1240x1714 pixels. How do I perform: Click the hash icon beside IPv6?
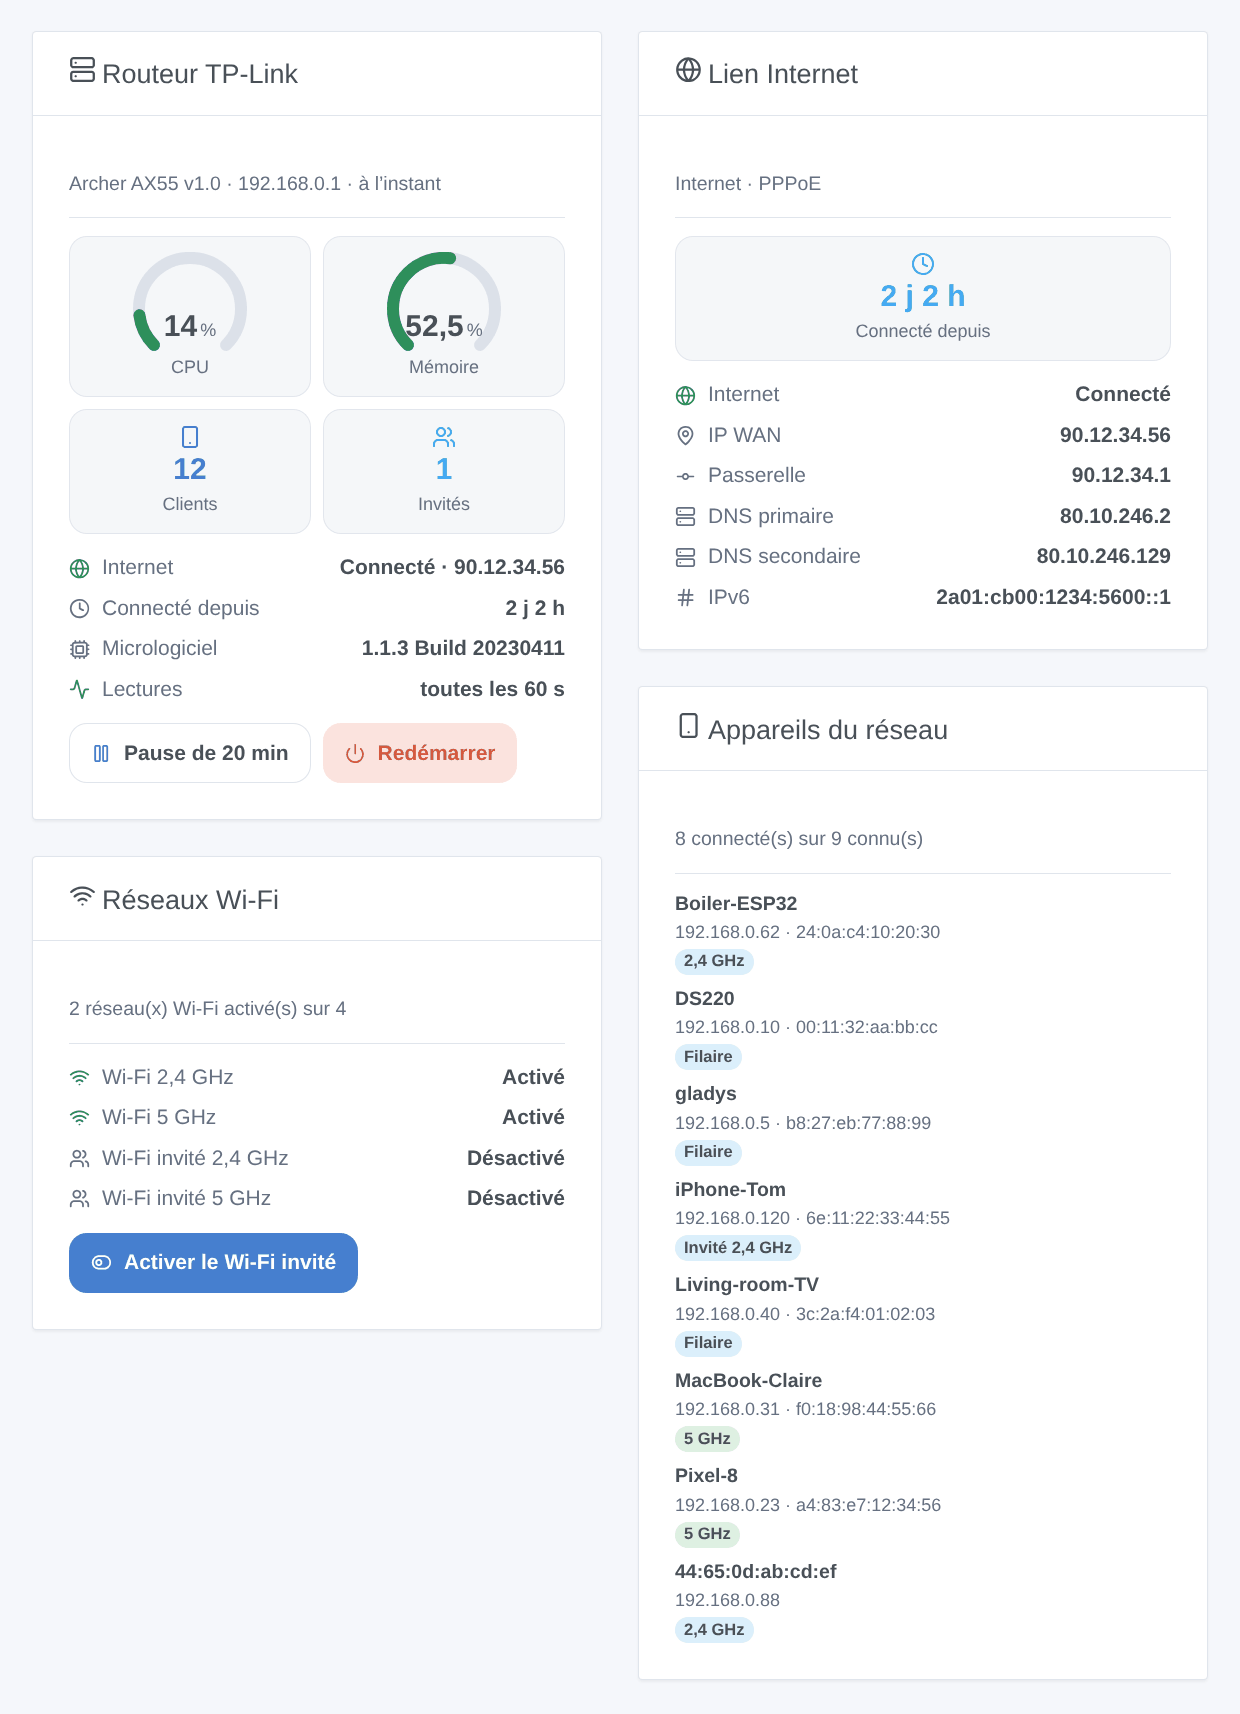pos(686,598)
